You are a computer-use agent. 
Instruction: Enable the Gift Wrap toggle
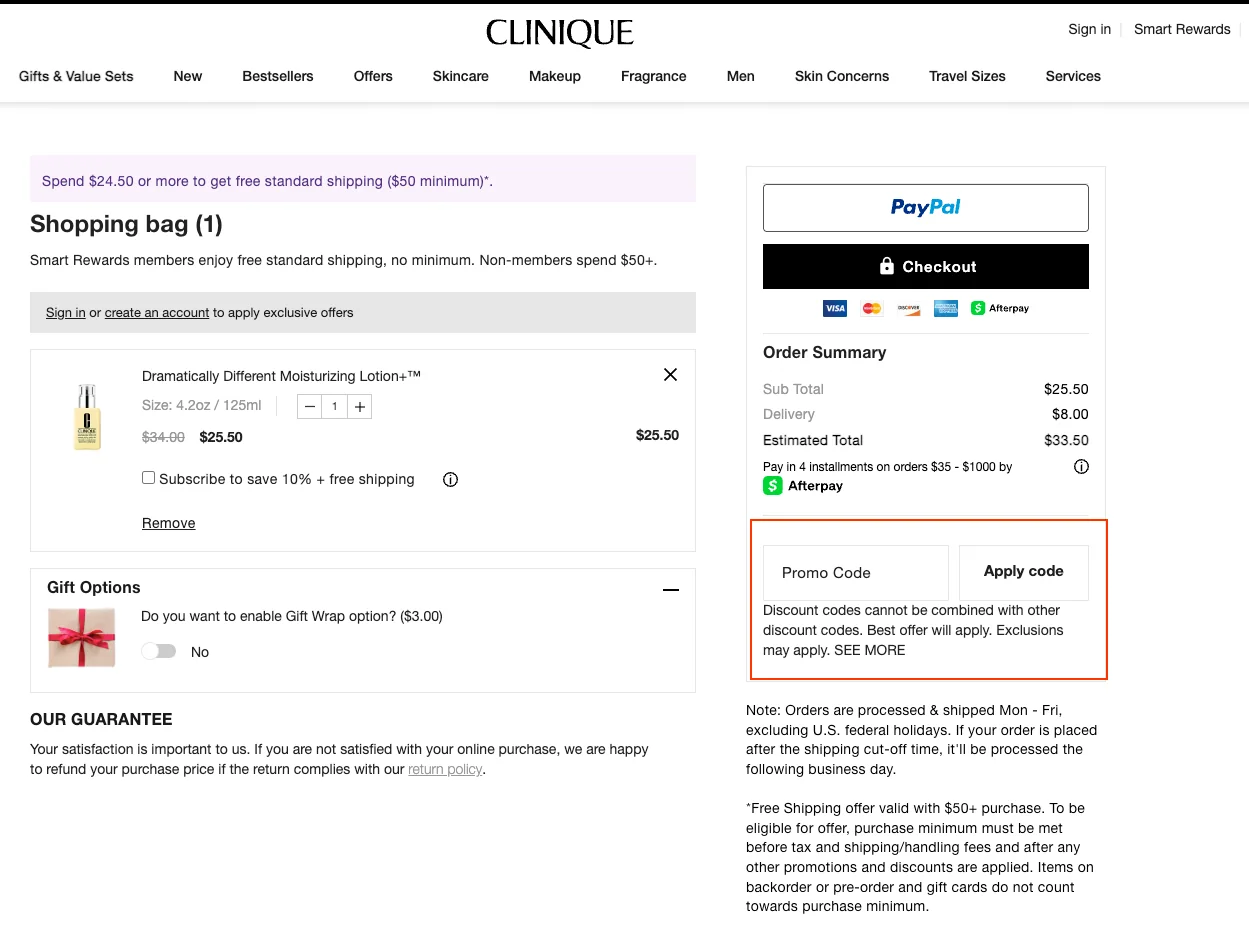point(158,651)
